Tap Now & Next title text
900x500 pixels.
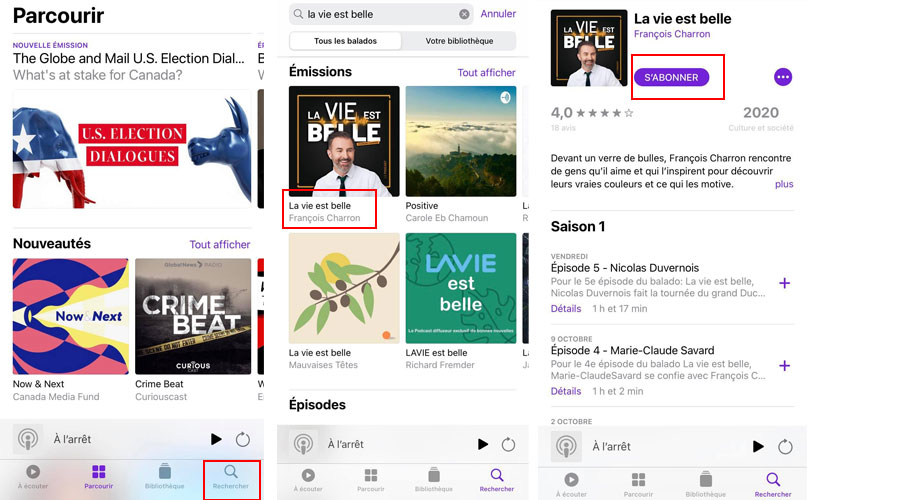coord(38,384)
